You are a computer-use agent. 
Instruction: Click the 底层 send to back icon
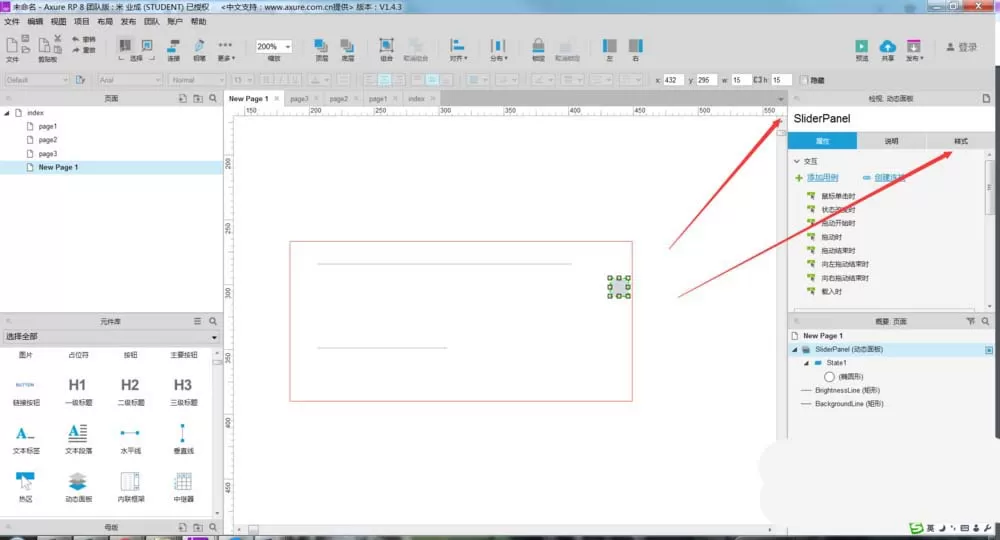[x=347, y=46]
